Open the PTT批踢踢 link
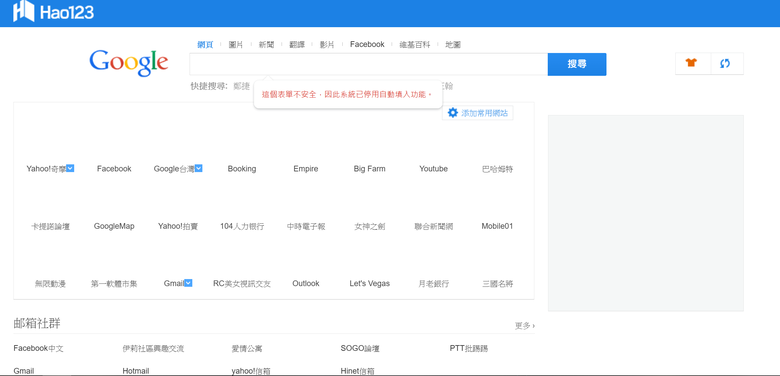 [469, 348]
